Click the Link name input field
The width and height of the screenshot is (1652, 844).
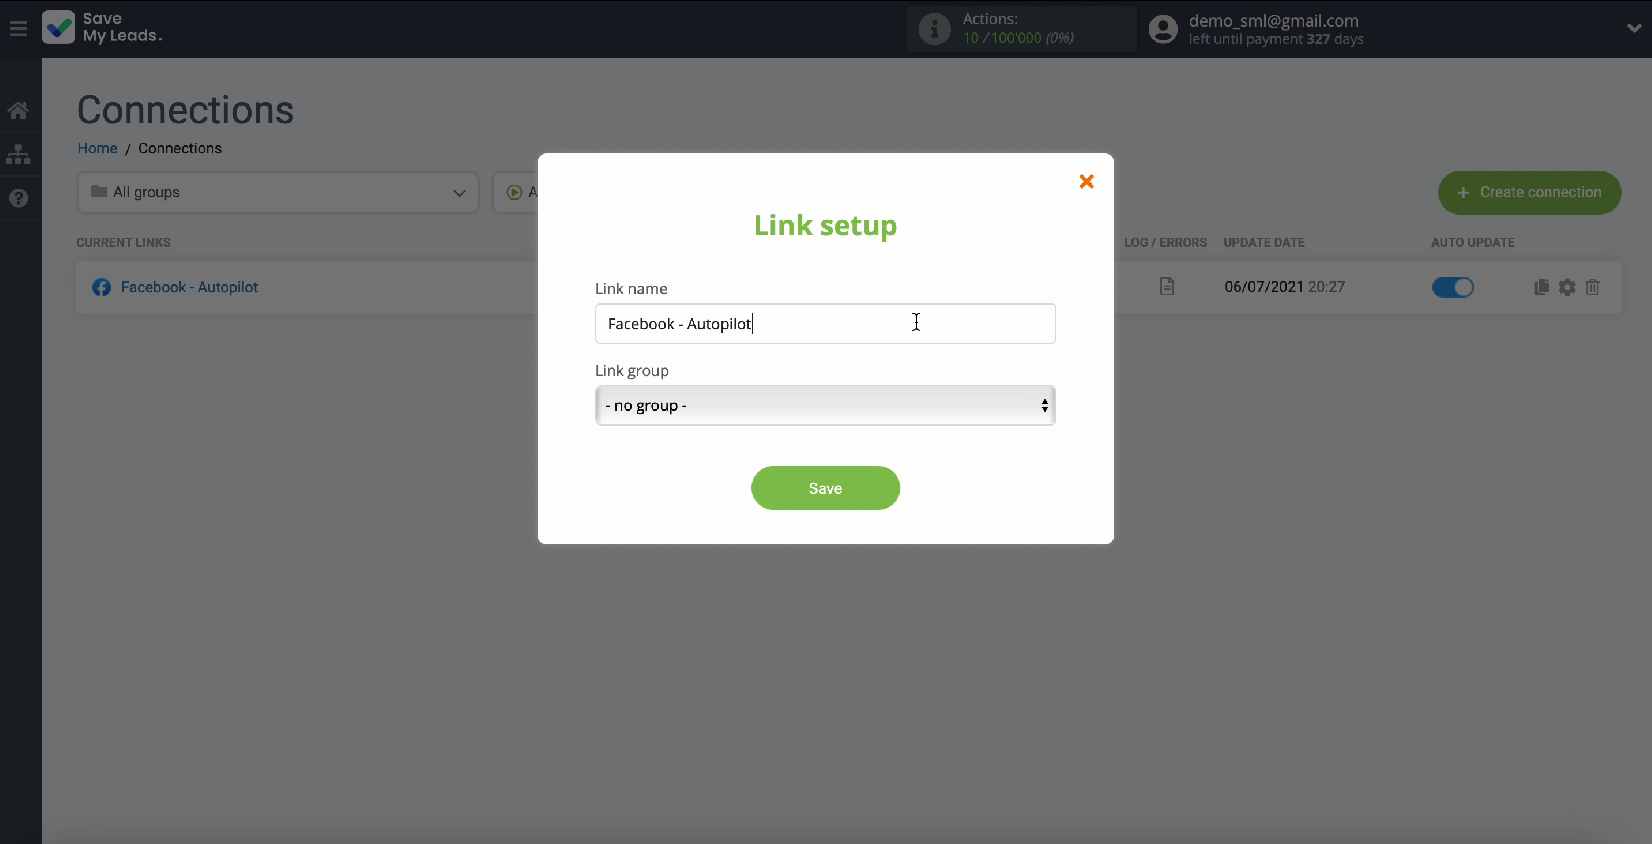coord(825,324)
